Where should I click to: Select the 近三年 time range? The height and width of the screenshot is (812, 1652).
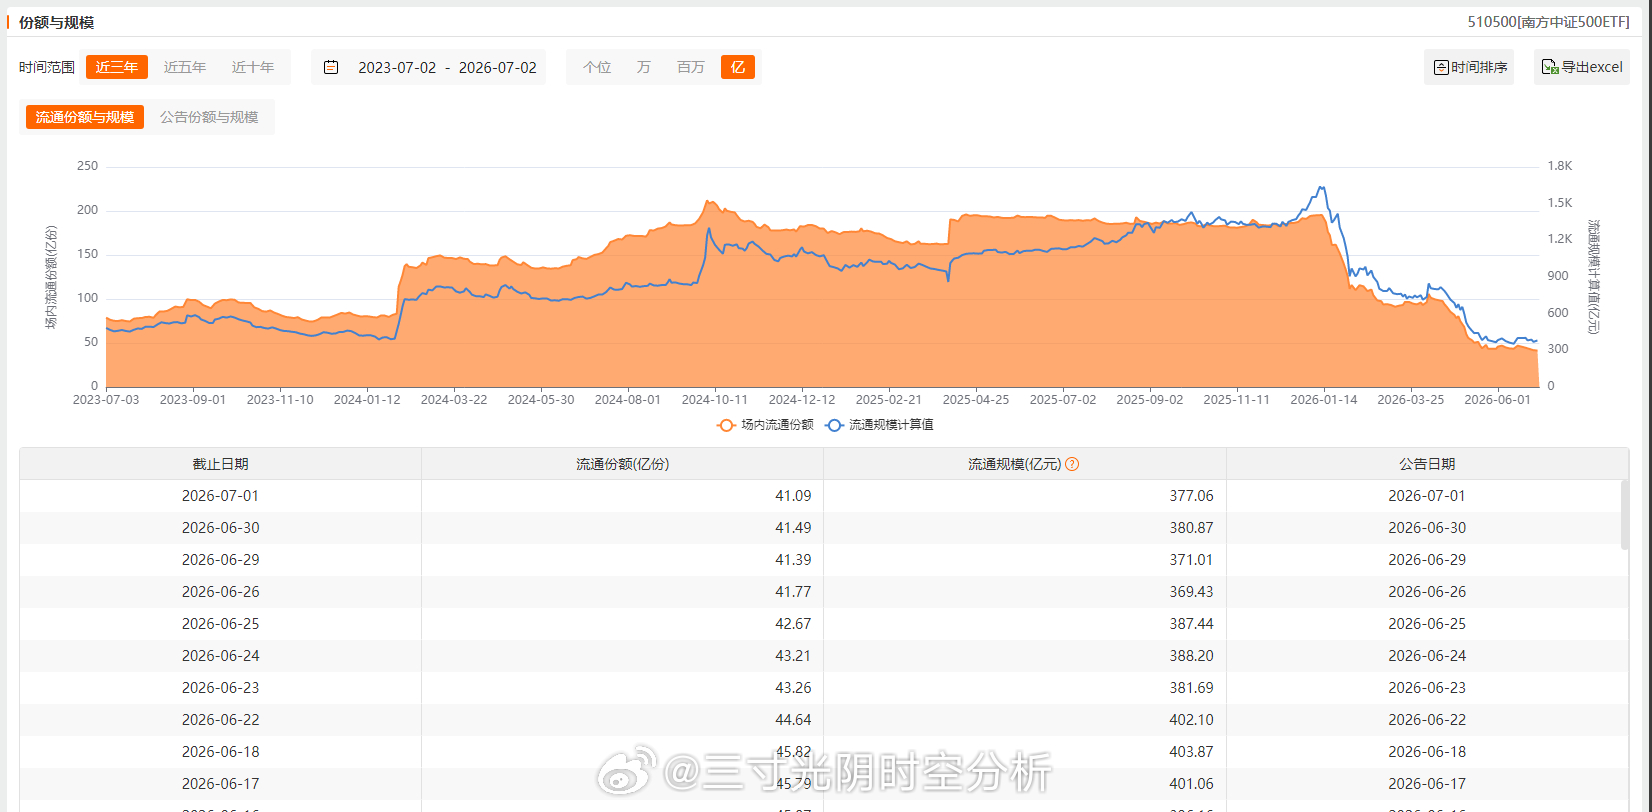[x=117, y=67]
